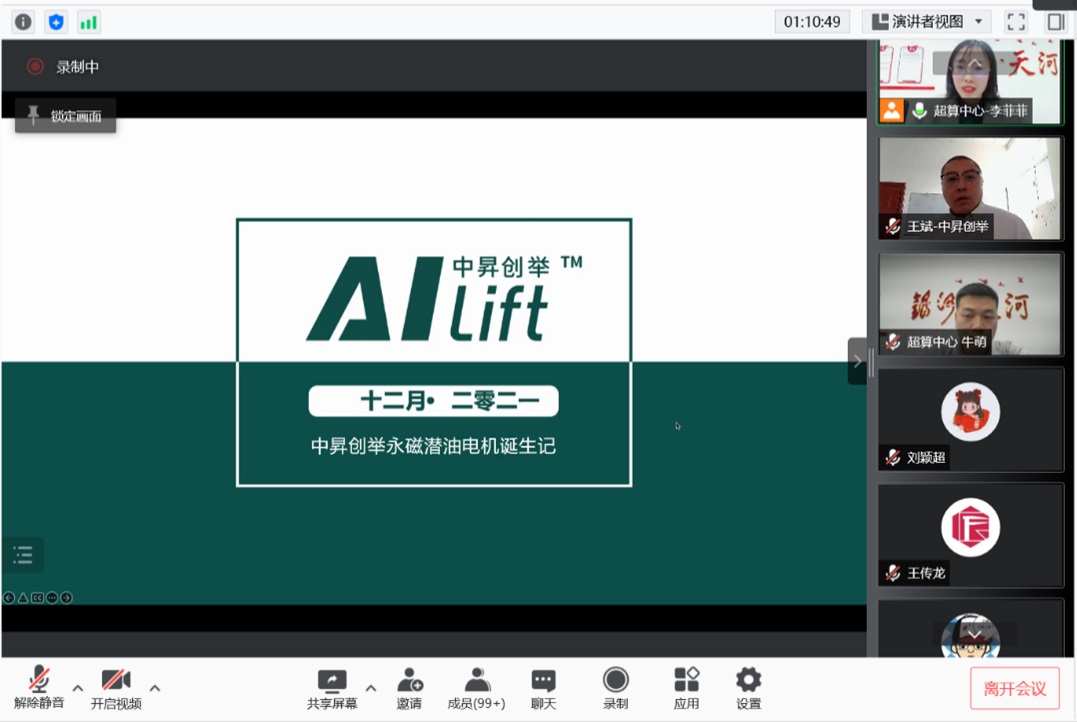
Task: Select the 王斌-中昇创举 participant video thumbnail
Action: [970, 188]
